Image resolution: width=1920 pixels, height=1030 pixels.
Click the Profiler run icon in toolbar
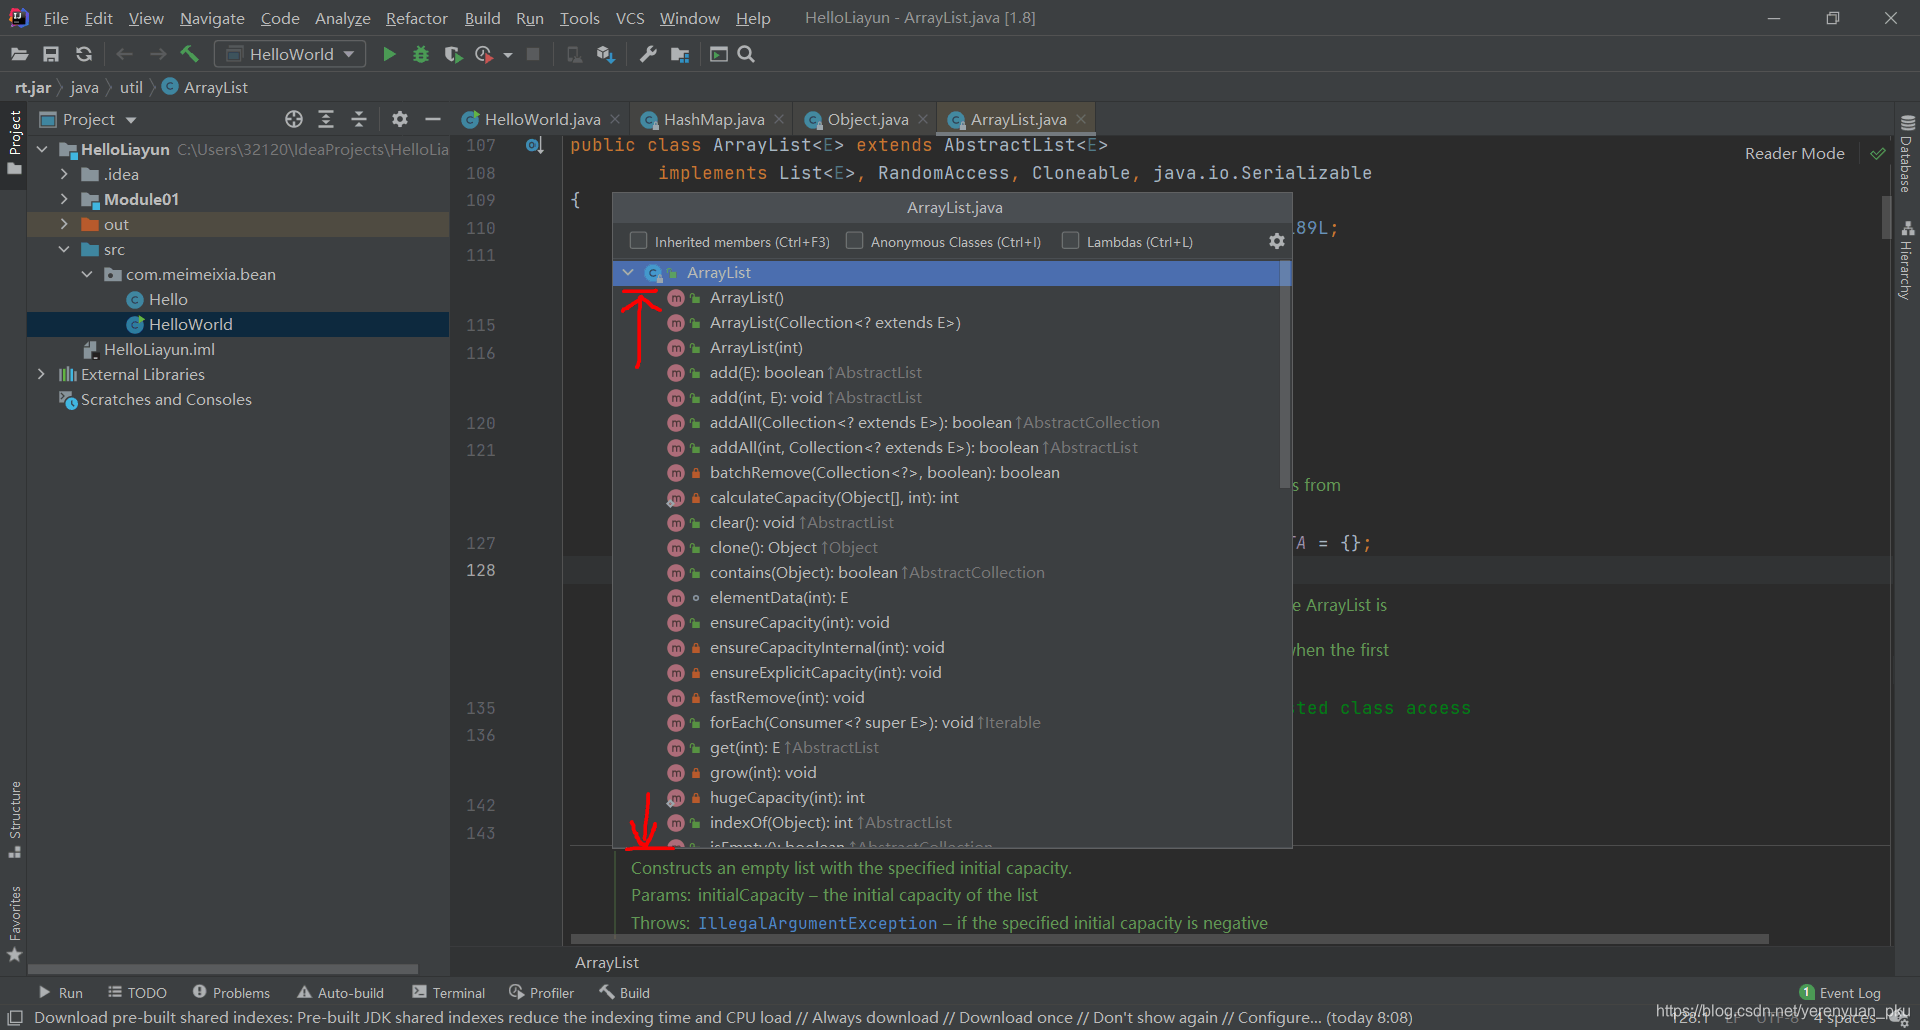[x=485, y=54]
